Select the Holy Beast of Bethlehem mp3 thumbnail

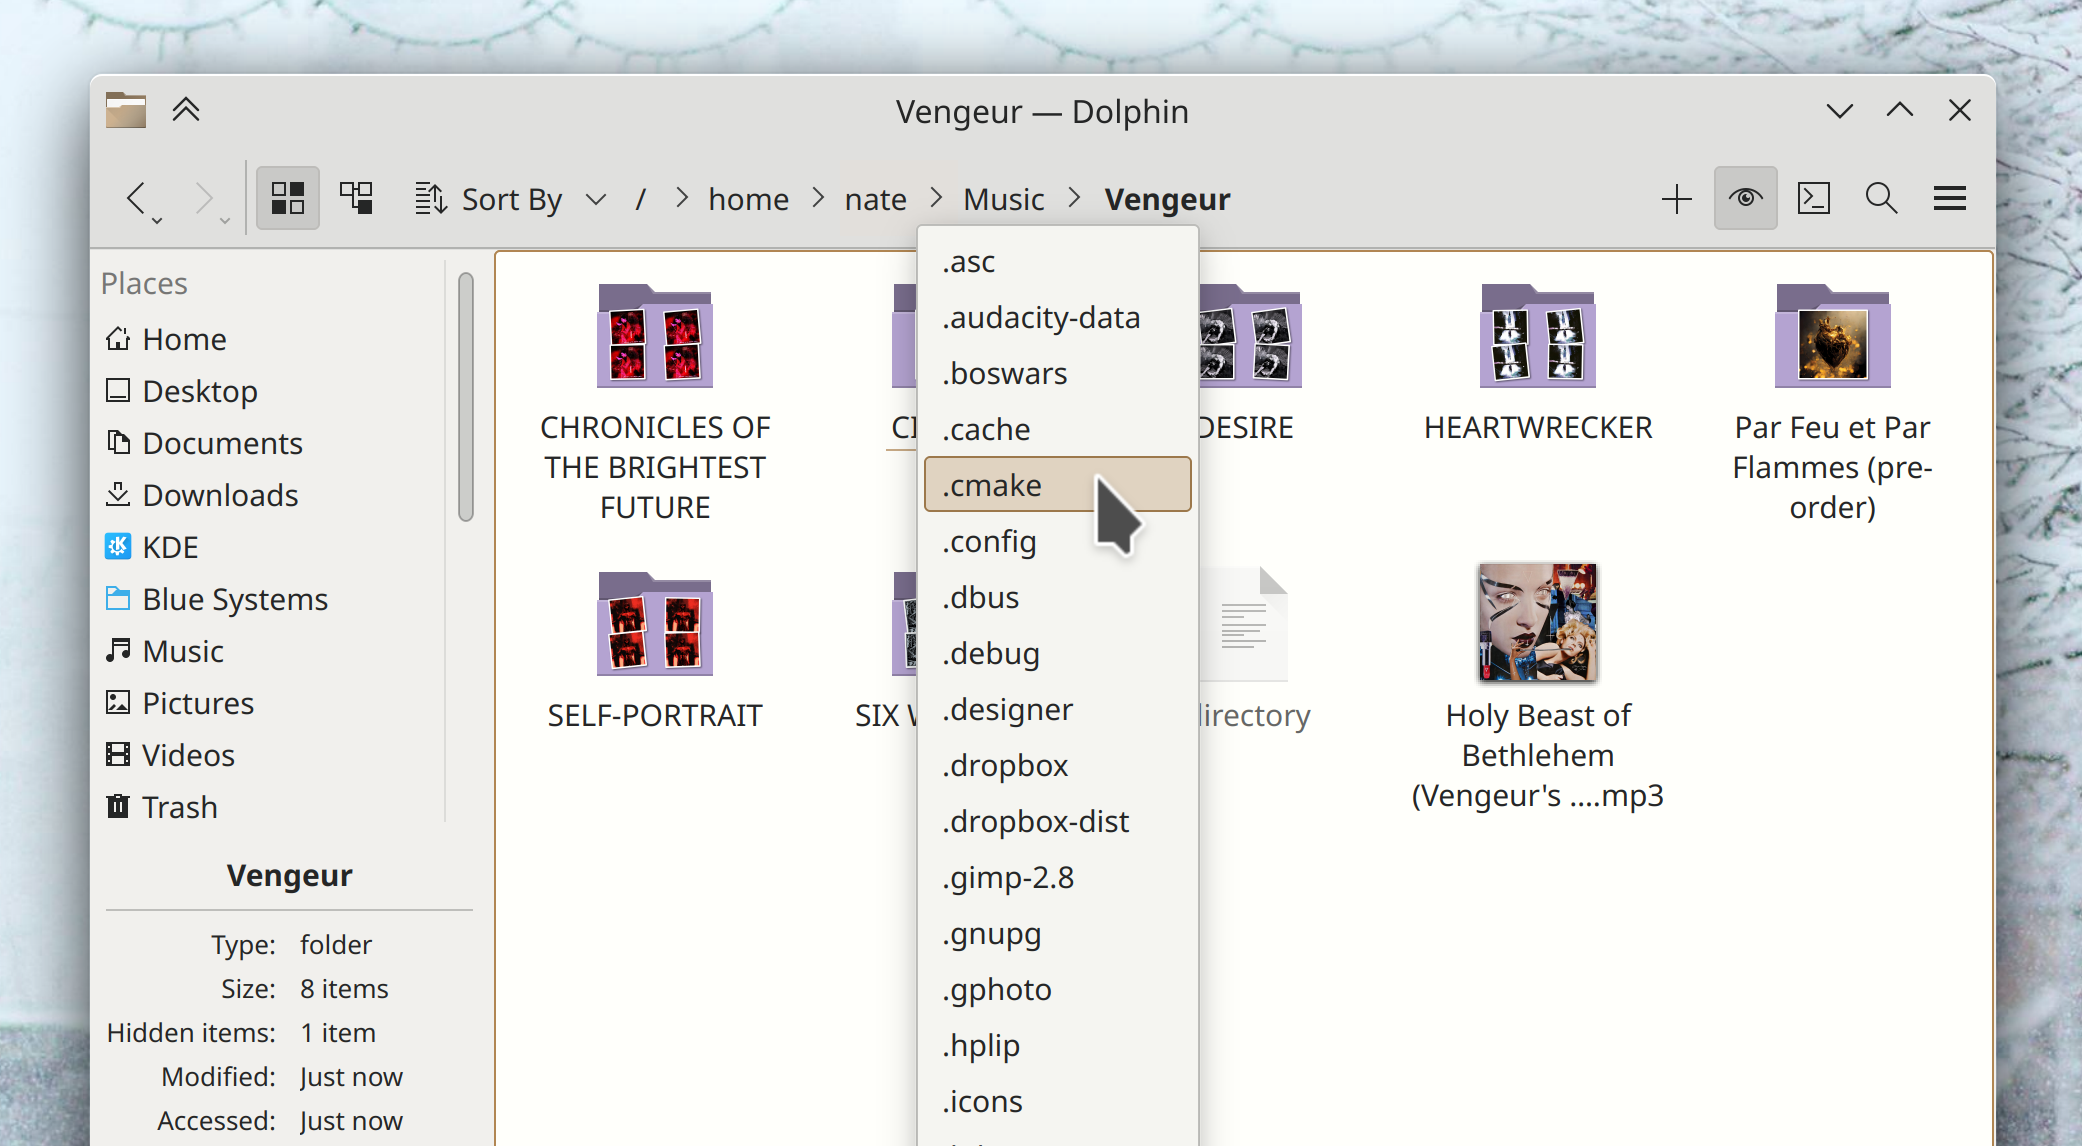[1537, 622]
